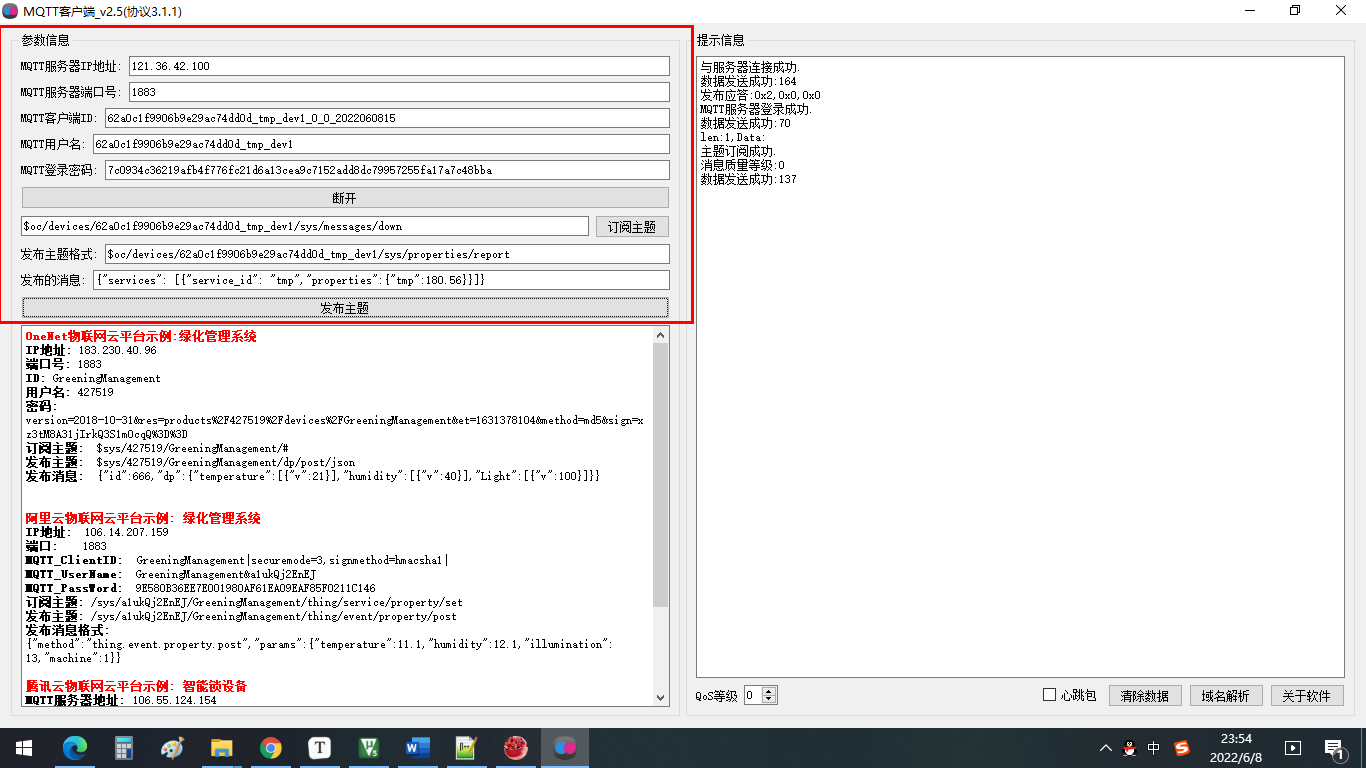
Task: Click the 发布主题 publish button
Action: point(345,308)
